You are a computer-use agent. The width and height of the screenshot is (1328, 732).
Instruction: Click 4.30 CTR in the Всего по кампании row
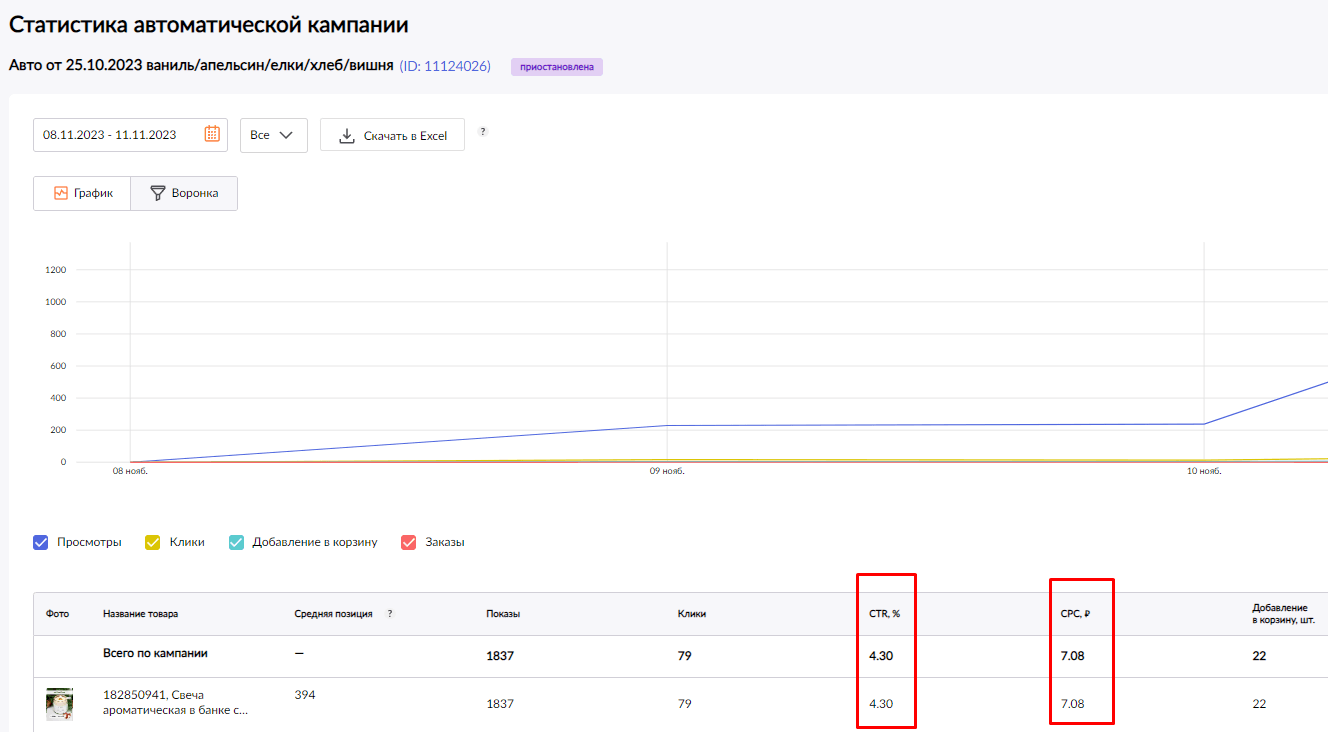(x=882, y=657)
